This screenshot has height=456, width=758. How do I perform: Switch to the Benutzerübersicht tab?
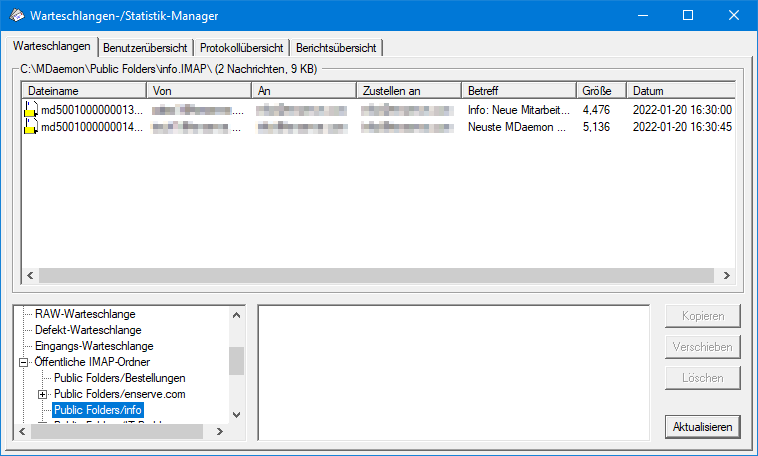click(x=146, y=48)
